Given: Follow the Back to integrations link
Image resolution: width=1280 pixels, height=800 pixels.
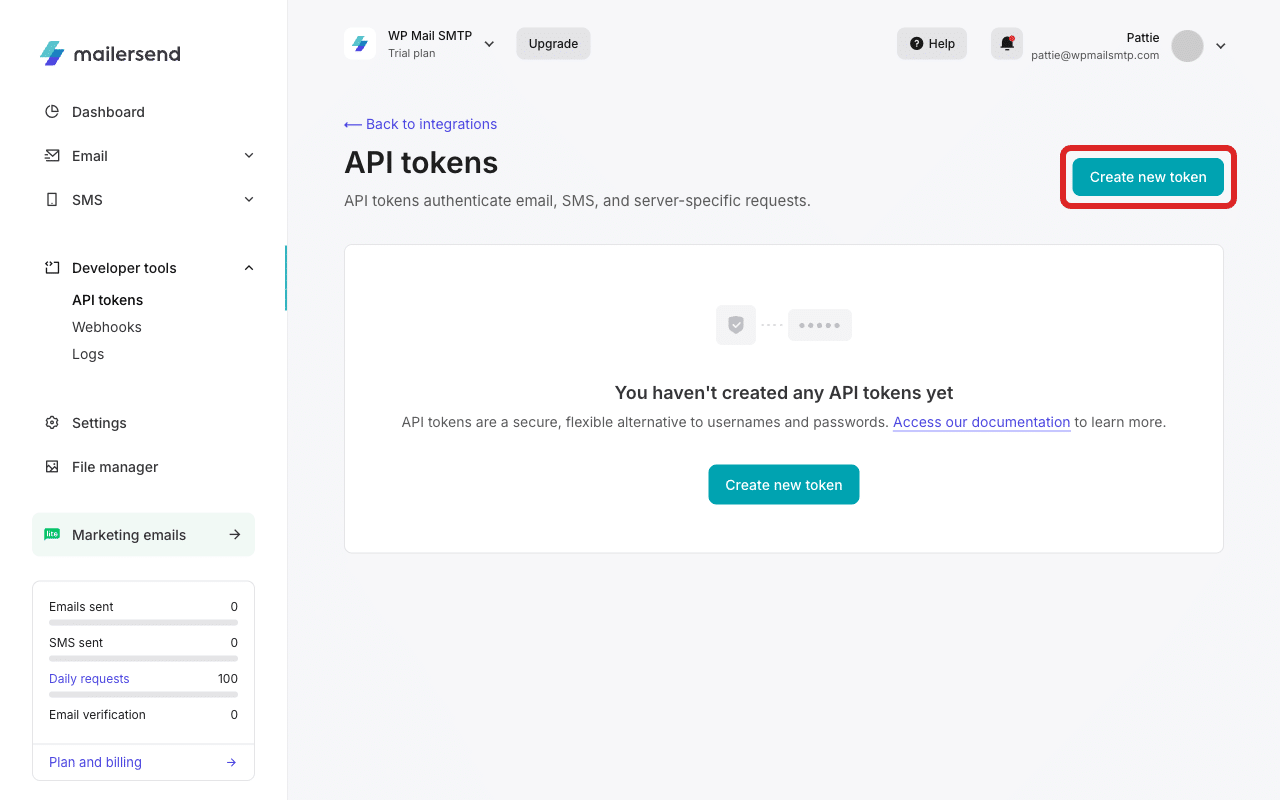Looking at the screenshot, I should click(420, 123).
